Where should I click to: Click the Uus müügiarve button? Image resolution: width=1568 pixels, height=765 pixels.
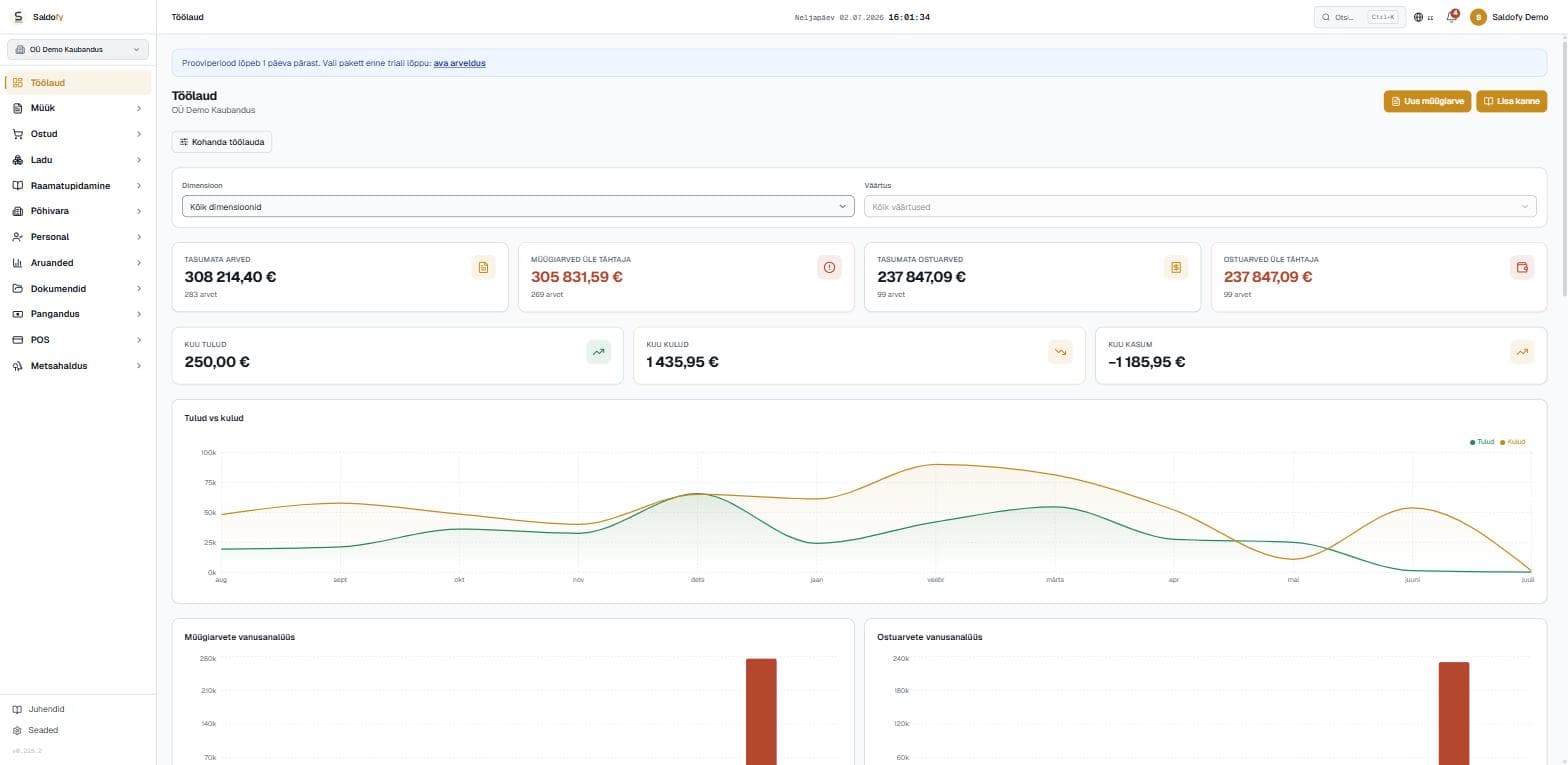1427,101
